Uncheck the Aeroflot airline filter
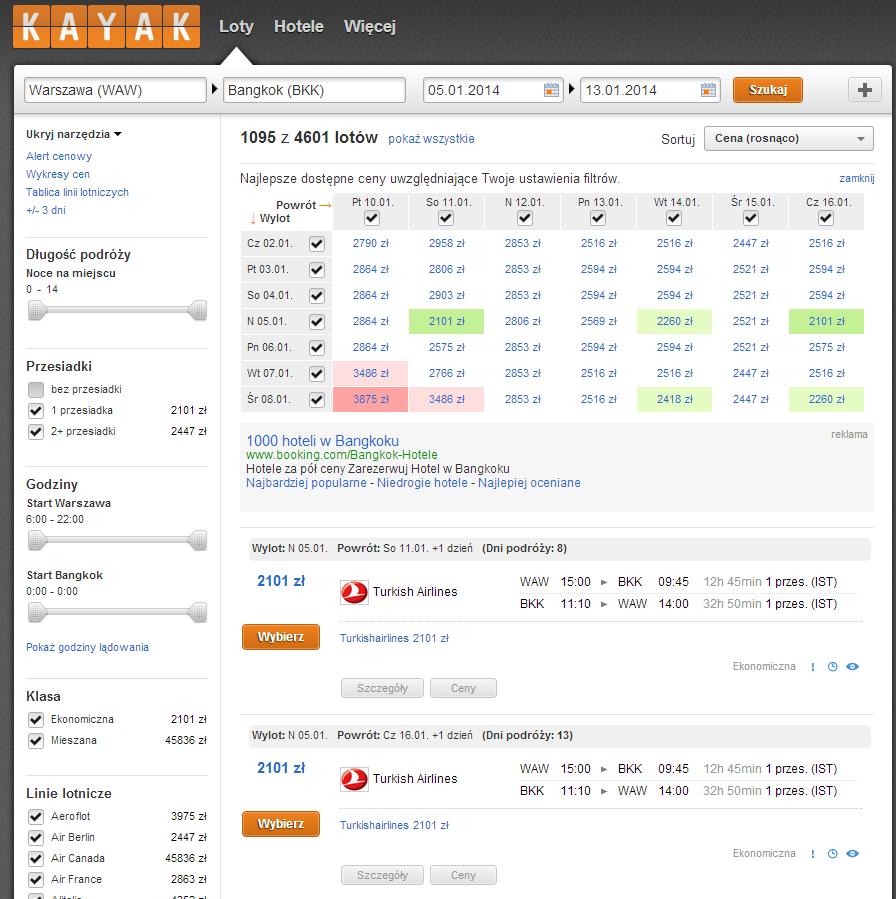 [x=36, y=816]
